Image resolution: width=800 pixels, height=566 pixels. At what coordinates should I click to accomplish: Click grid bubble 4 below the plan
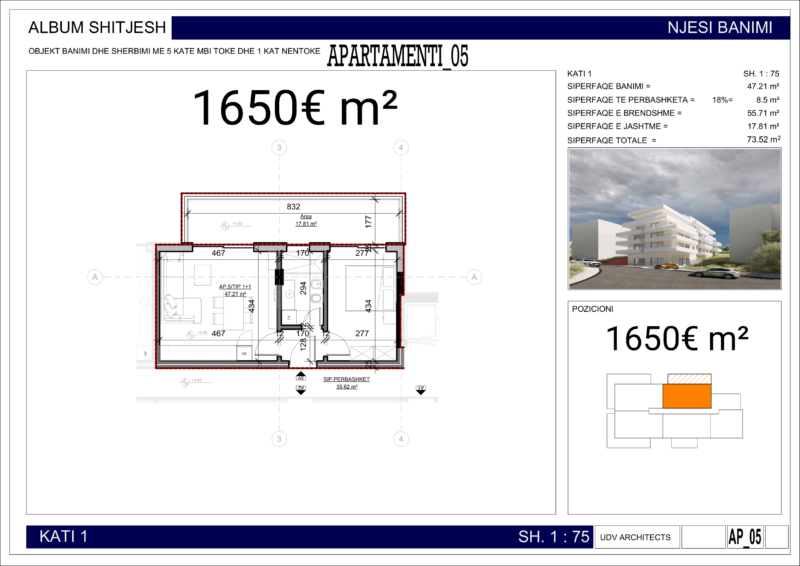click(401, 439)
